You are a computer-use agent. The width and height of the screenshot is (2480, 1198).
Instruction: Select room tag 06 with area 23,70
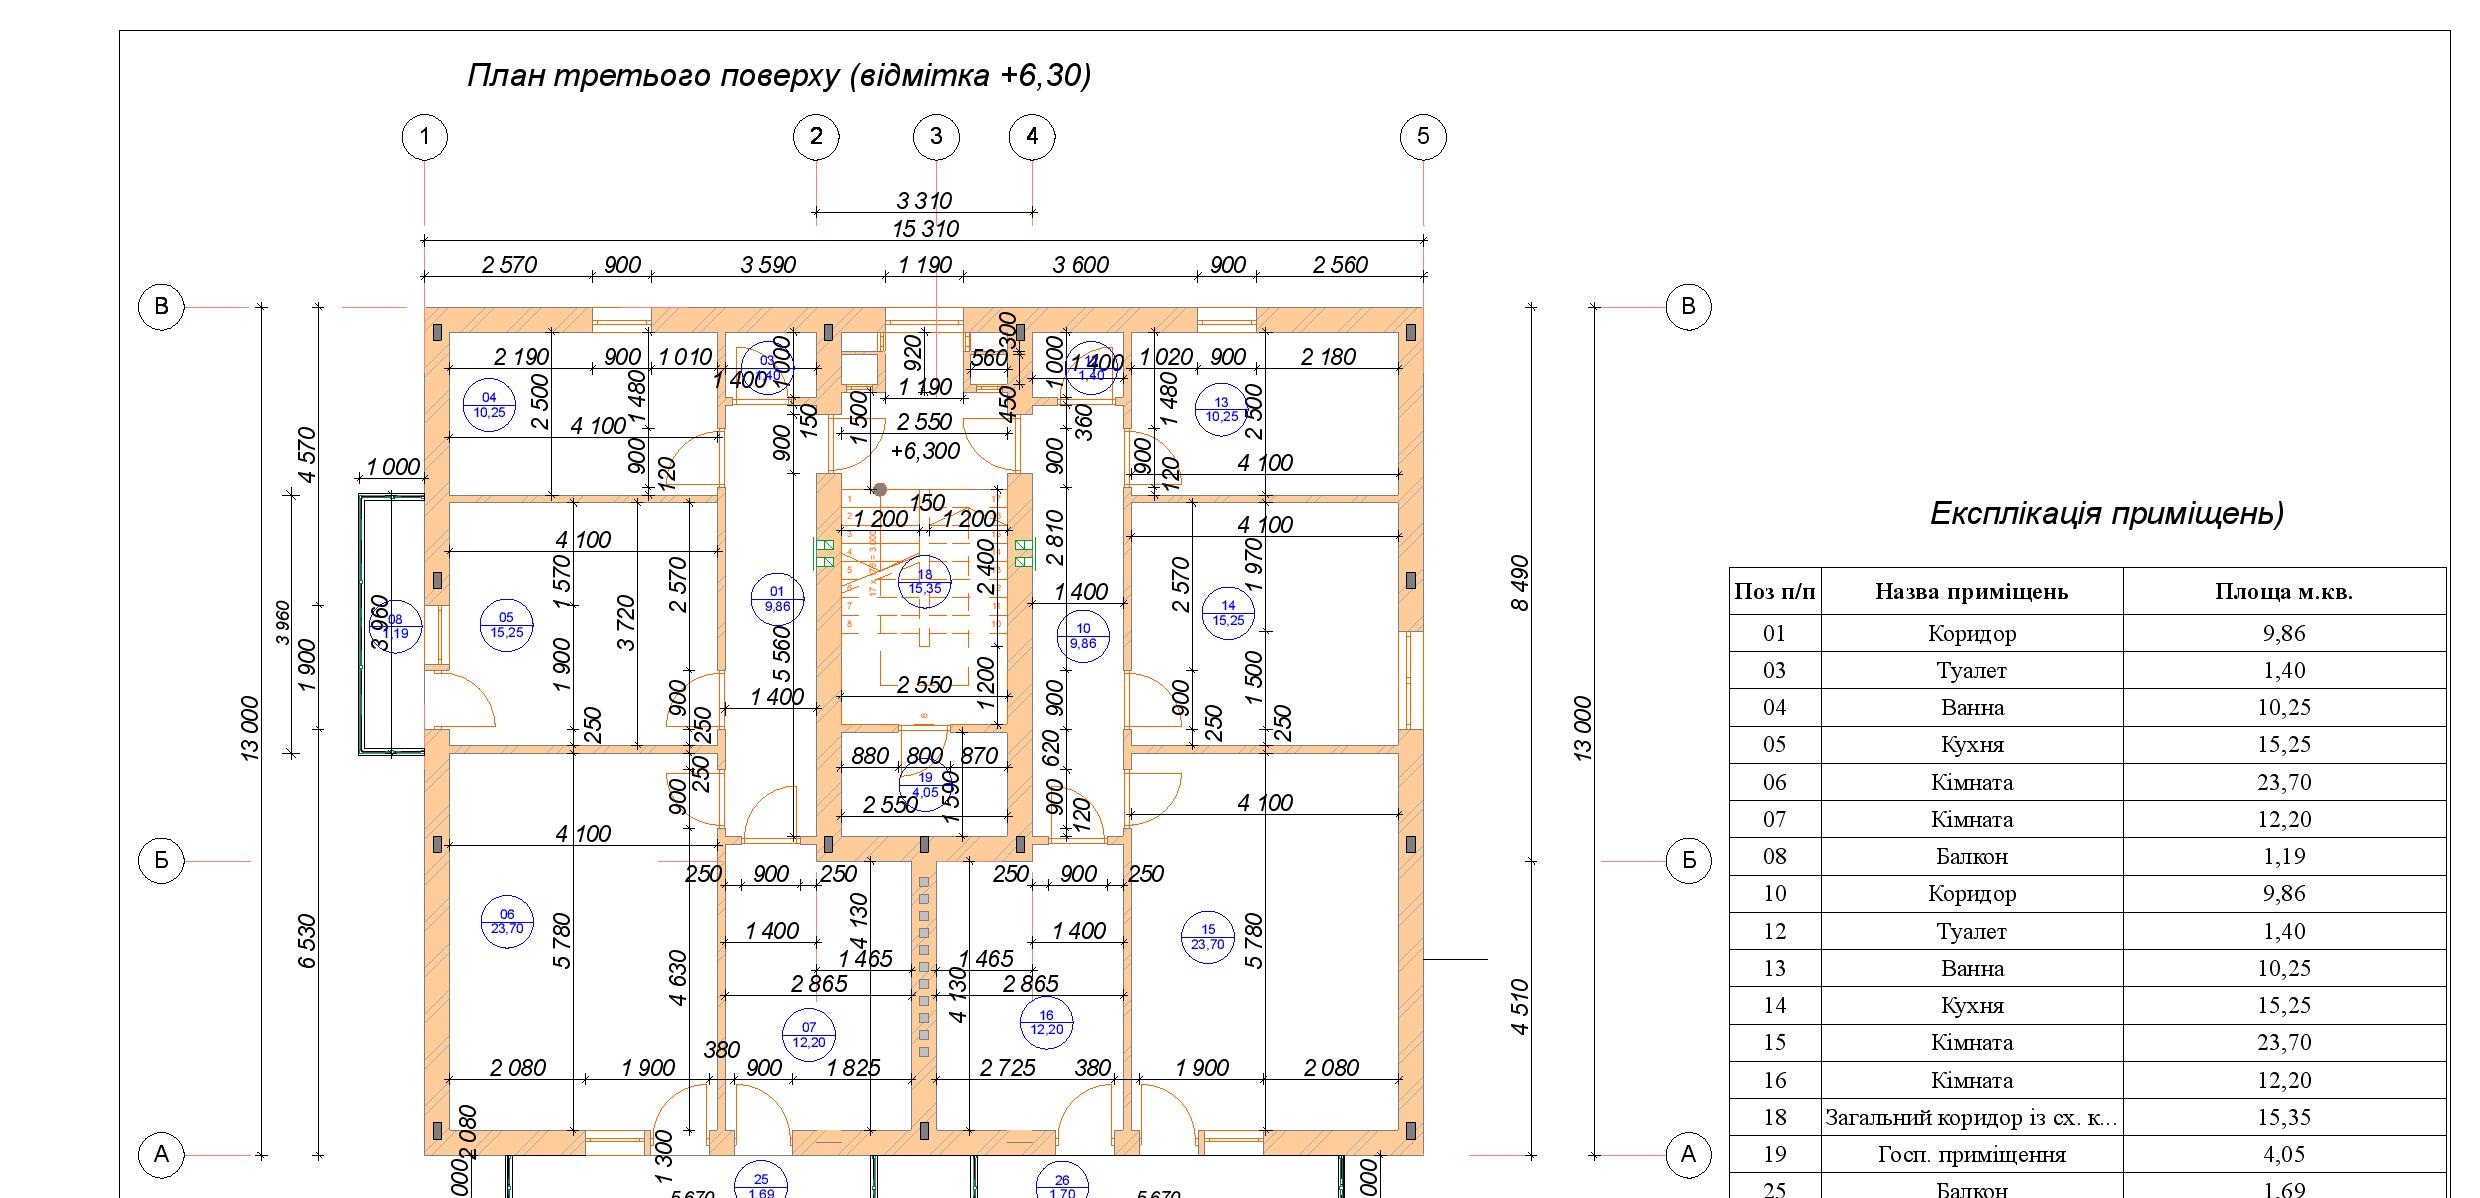[507, 921]
